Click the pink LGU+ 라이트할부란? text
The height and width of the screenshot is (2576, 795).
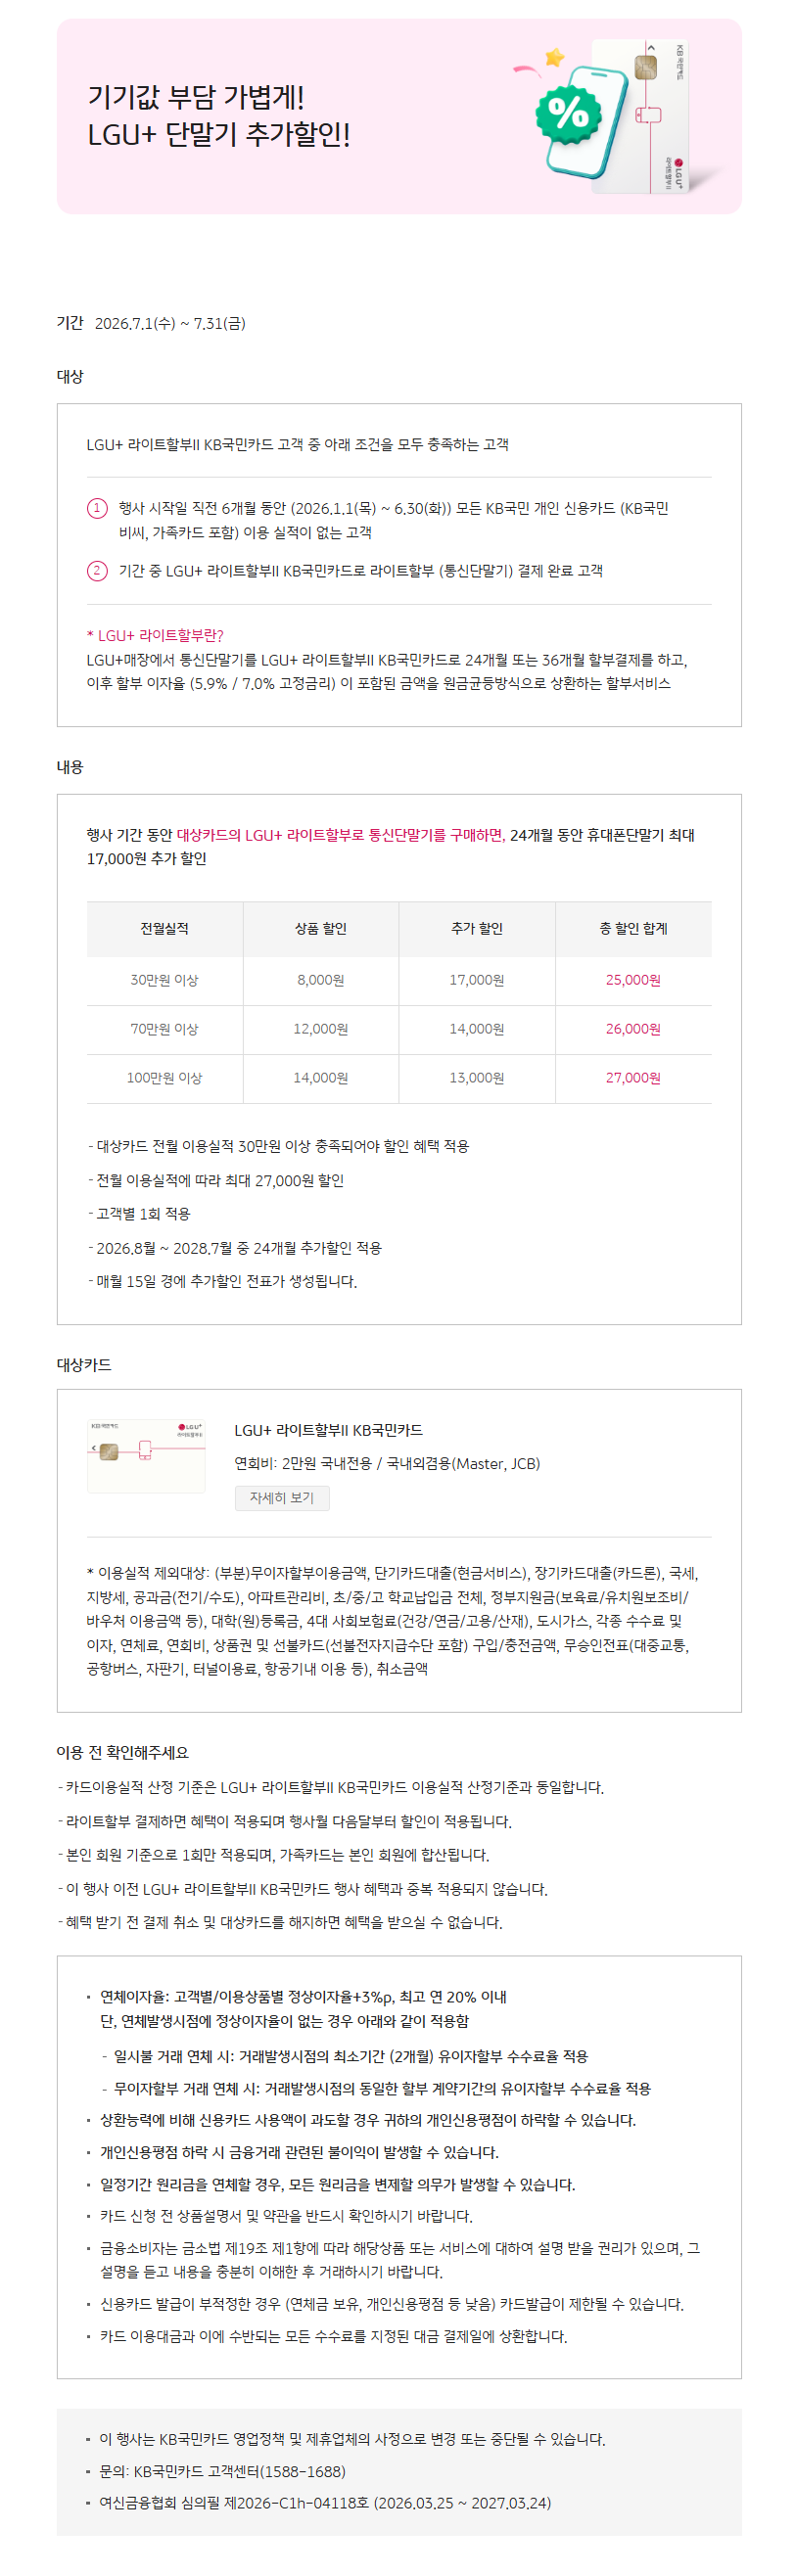155,635
